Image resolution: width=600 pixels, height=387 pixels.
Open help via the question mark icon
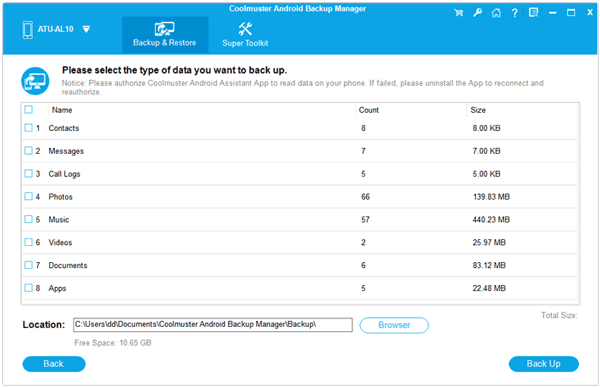515,13
